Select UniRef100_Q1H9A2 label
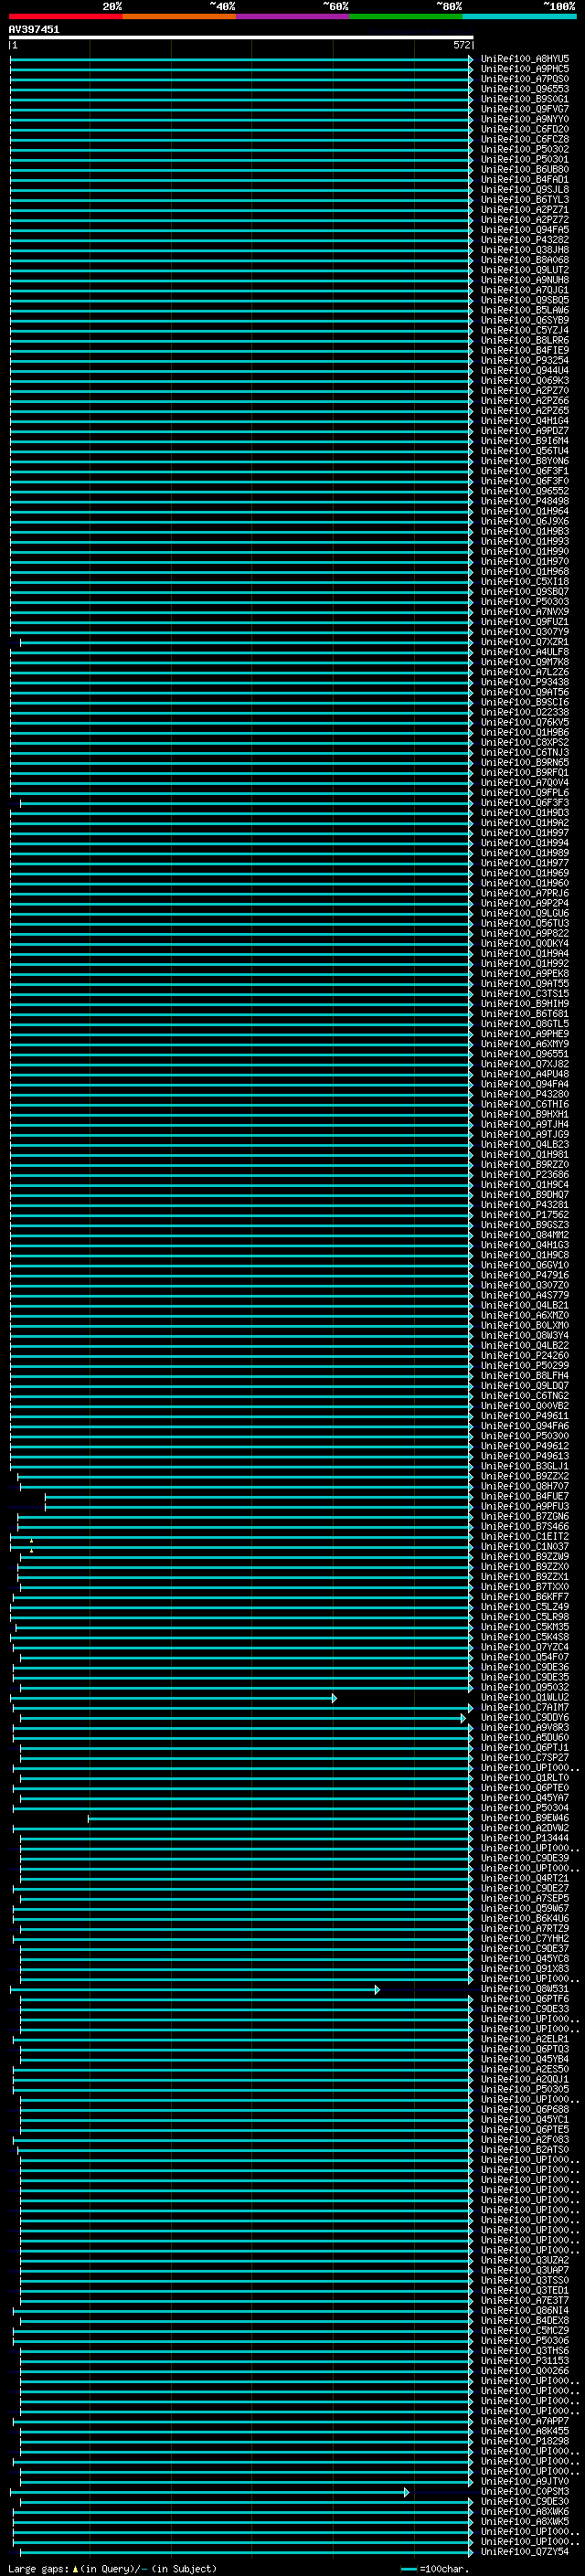Viewport: 585px width, 2576px height. point(525,823)
